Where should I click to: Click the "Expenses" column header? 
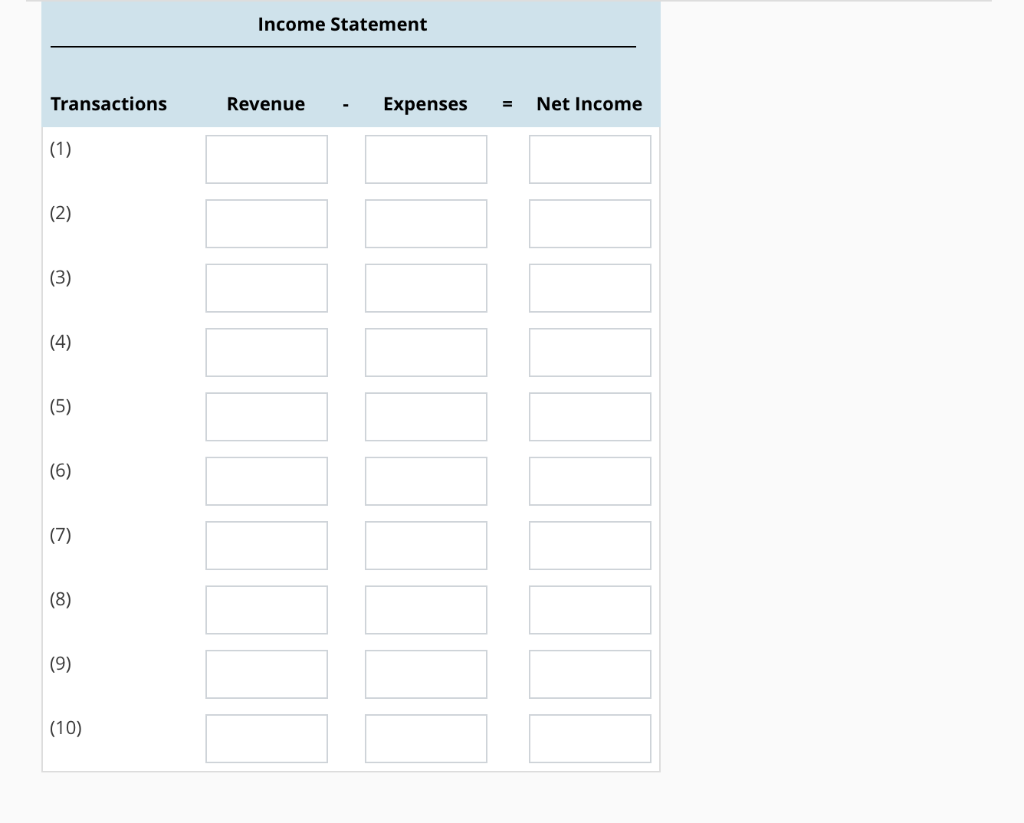click(x=425, y=105)
